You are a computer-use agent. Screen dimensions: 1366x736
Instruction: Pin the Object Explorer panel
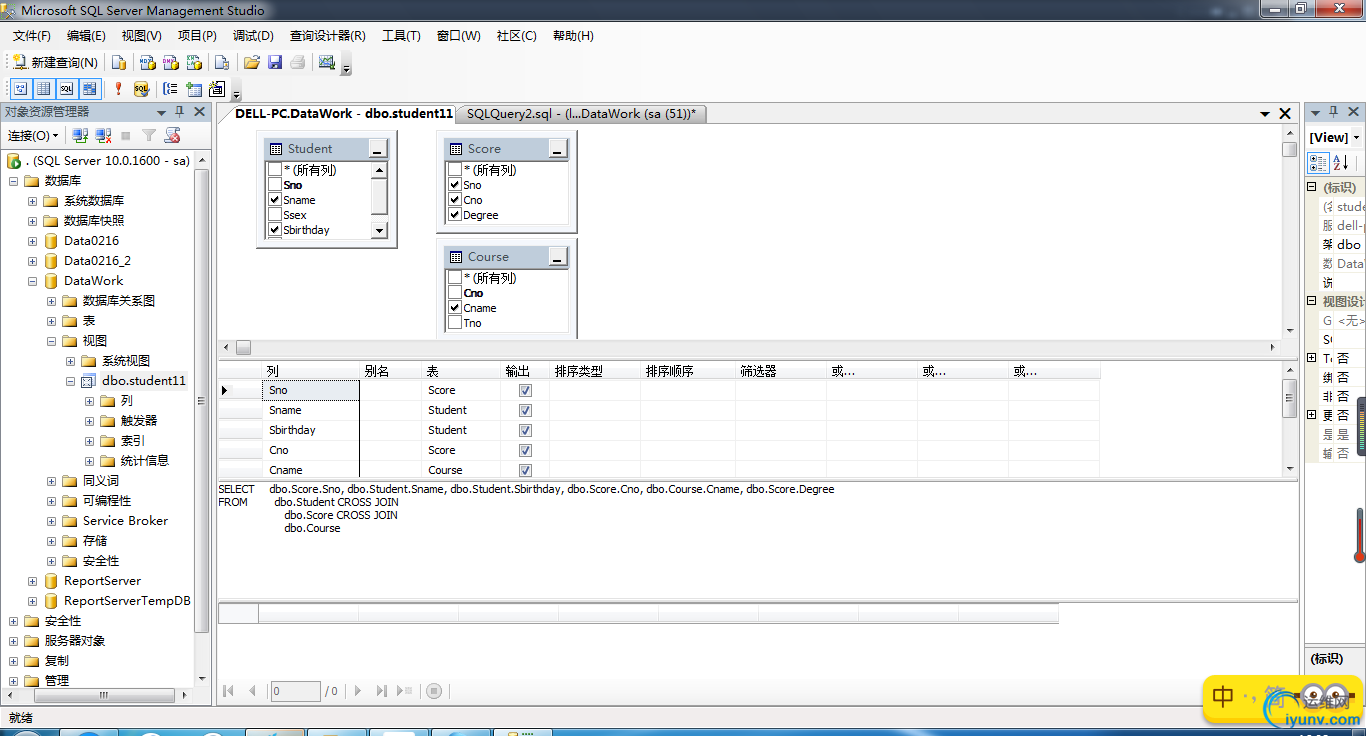pos(180,112)
